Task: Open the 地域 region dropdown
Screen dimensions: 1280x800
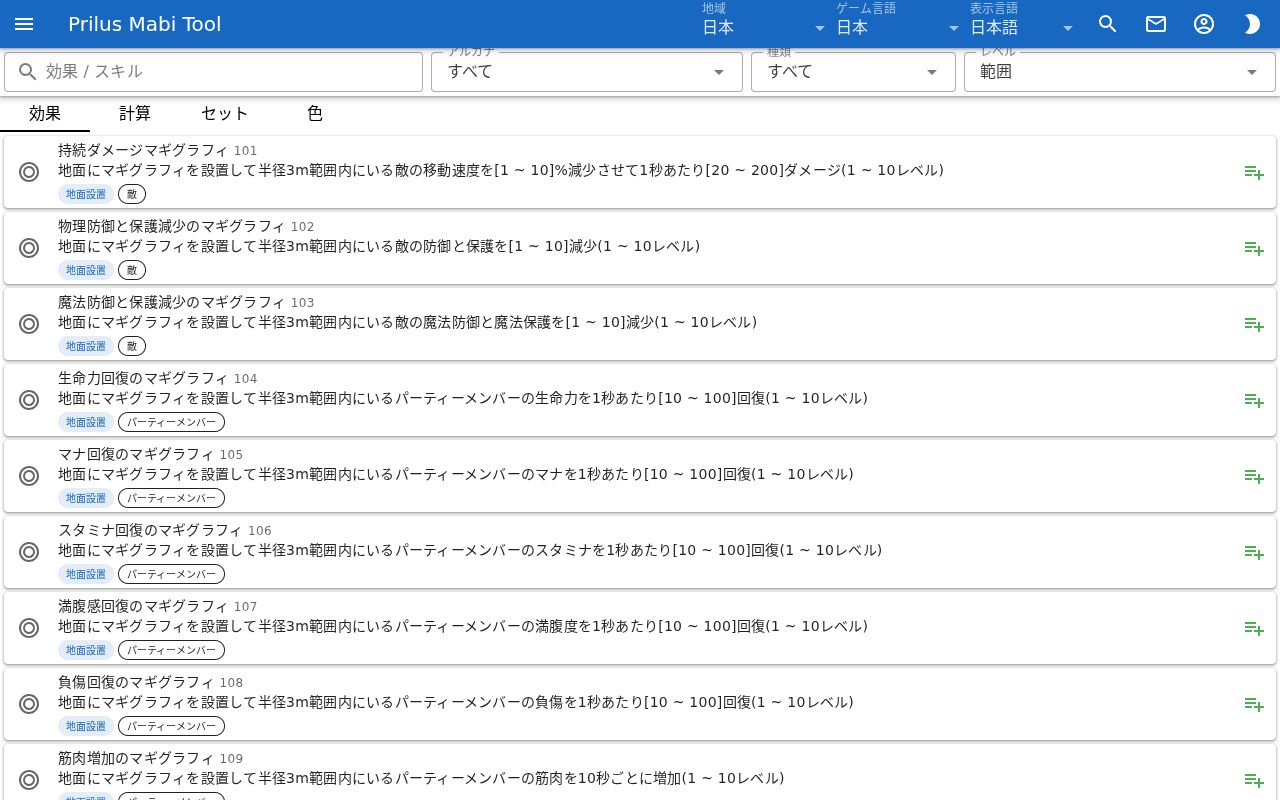Action: 764,24
